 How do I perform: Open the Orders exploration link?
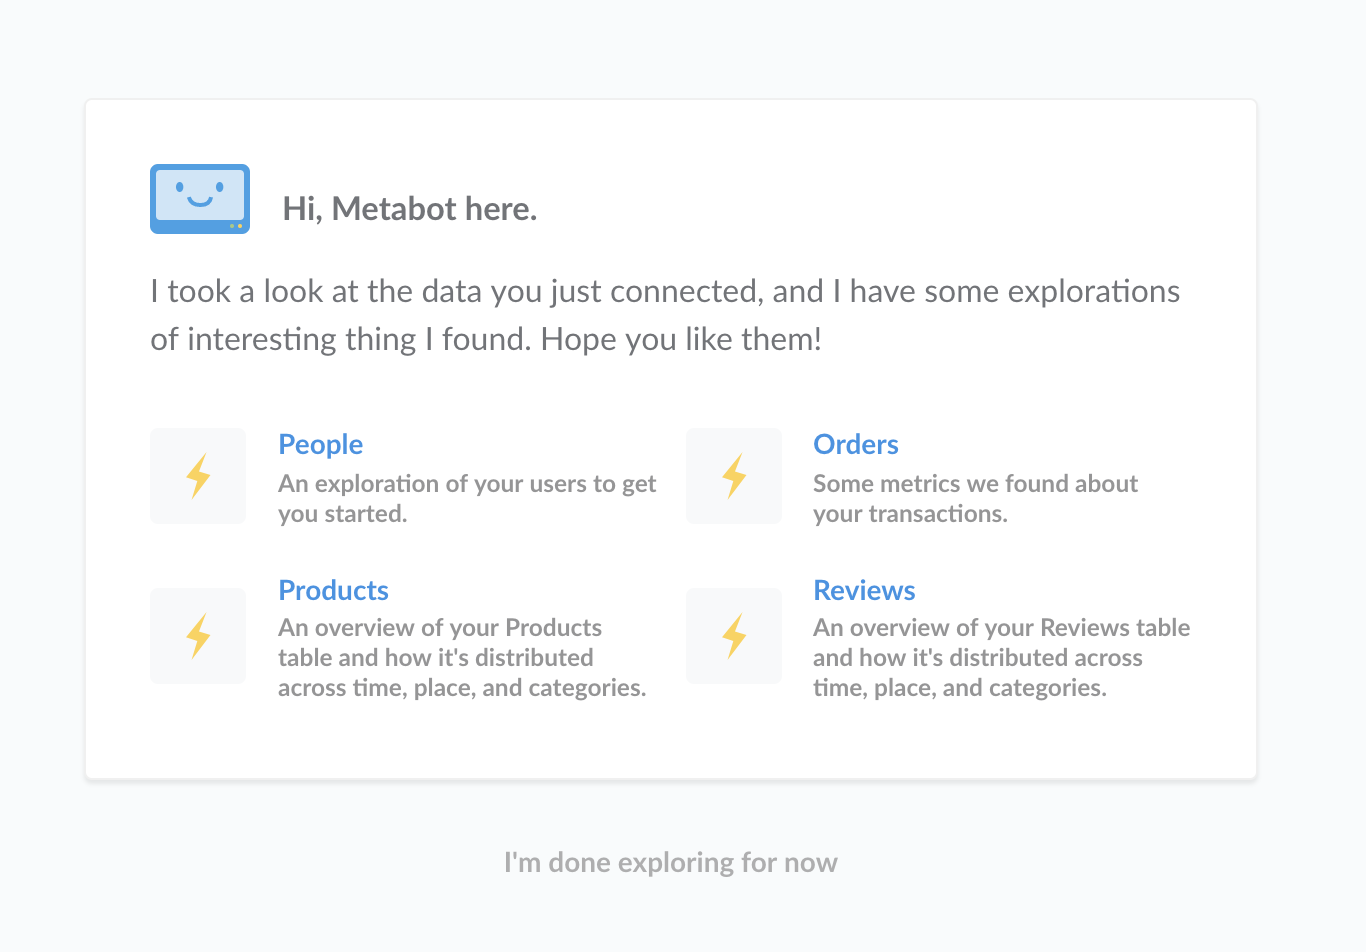click(856, 444)
